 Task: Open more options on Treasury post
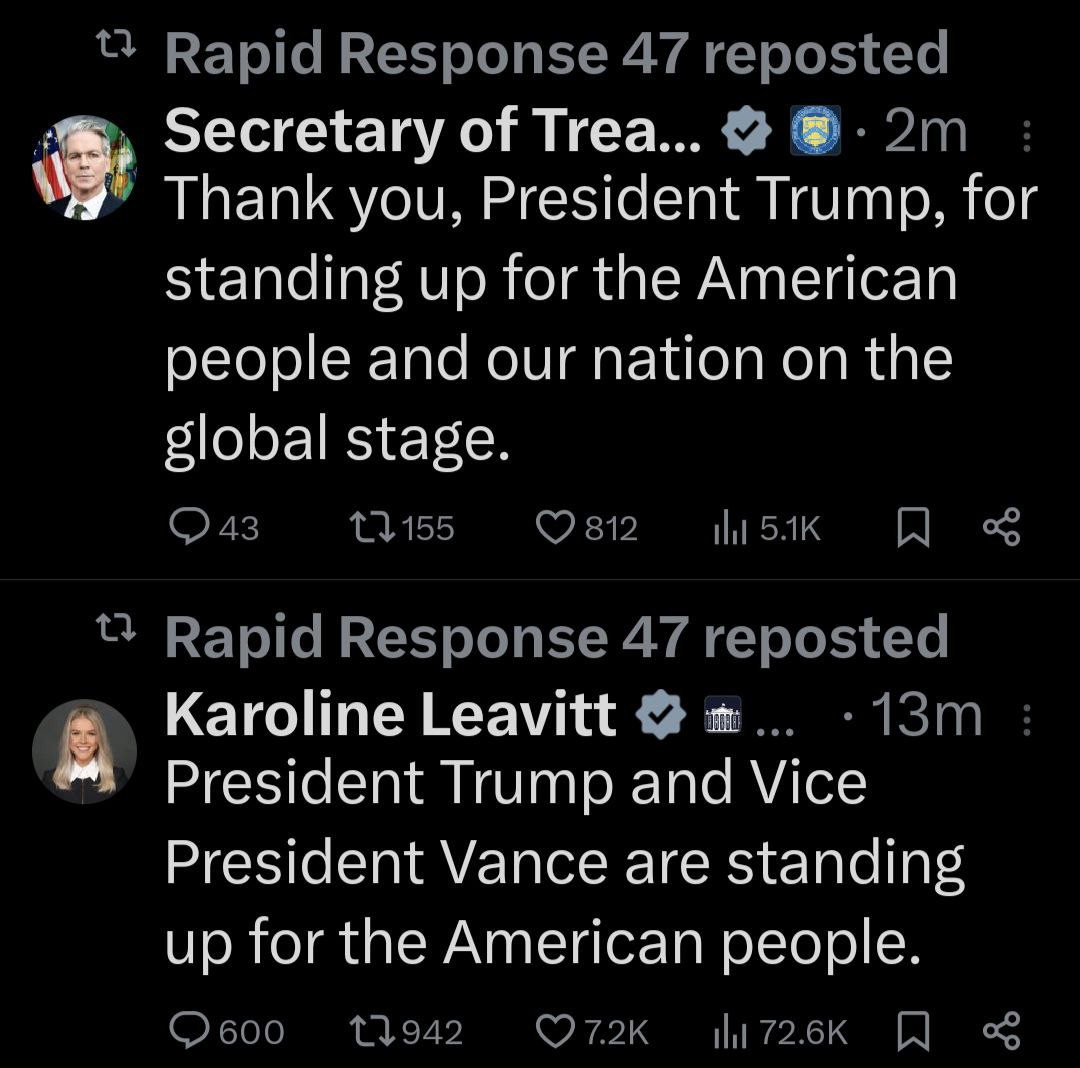1027,134
